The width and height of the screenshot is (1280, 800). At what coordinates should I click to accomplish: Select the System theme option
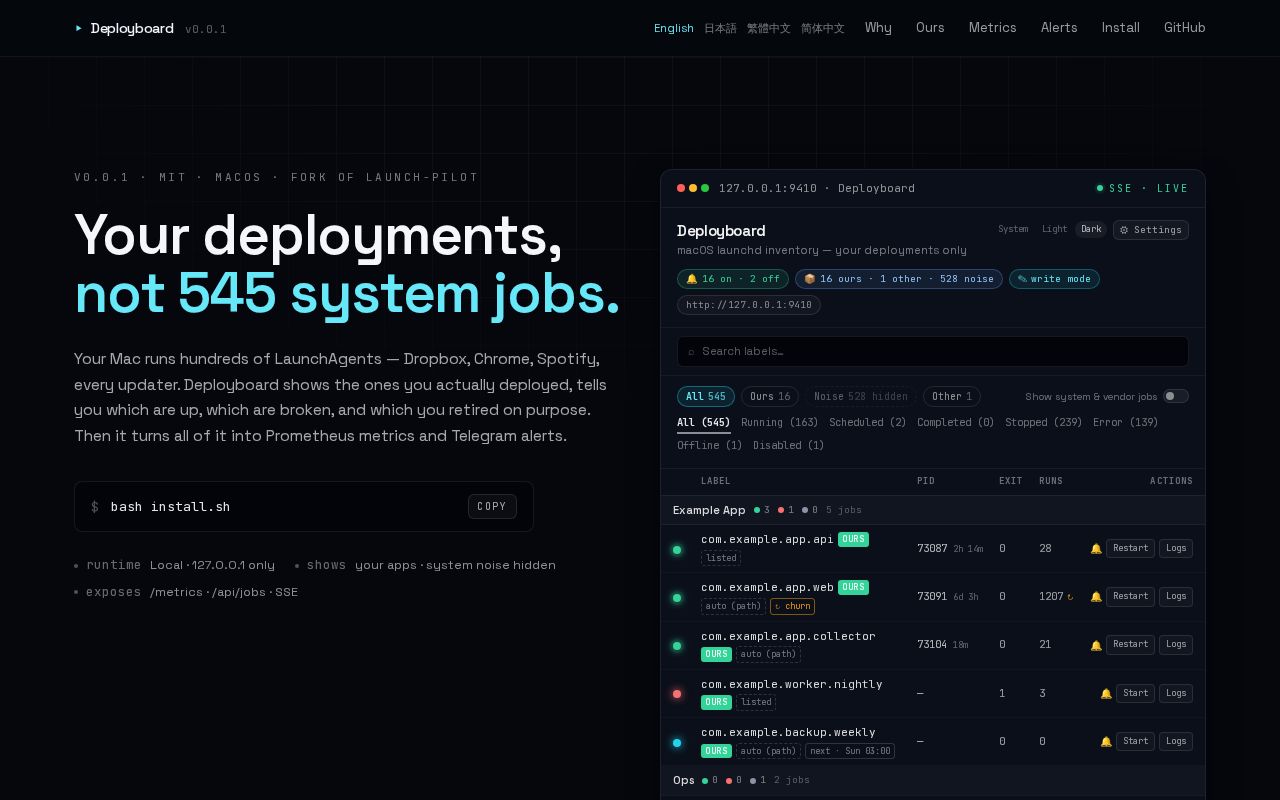coord(1013,229)
